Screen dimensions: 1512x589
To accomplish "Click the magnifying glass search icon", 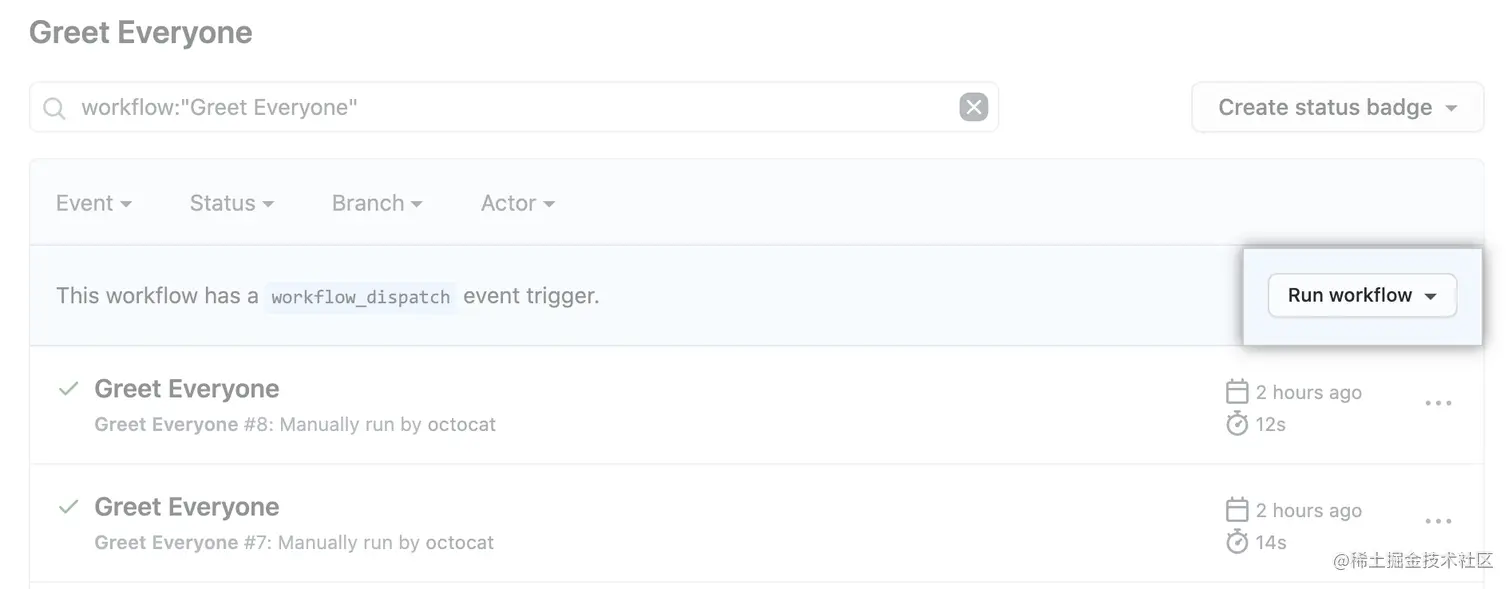I will (x=54, y=107).
